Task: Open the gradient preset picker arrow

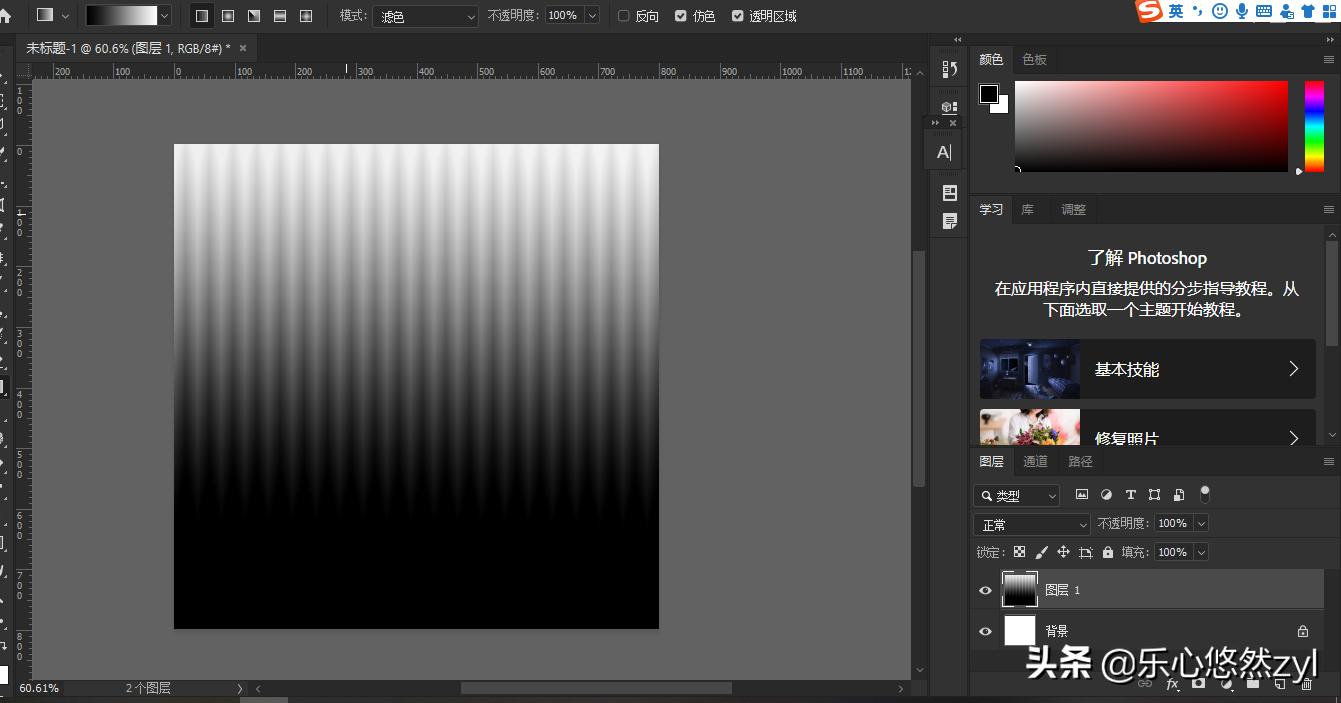Action: [x=164, y=16]
